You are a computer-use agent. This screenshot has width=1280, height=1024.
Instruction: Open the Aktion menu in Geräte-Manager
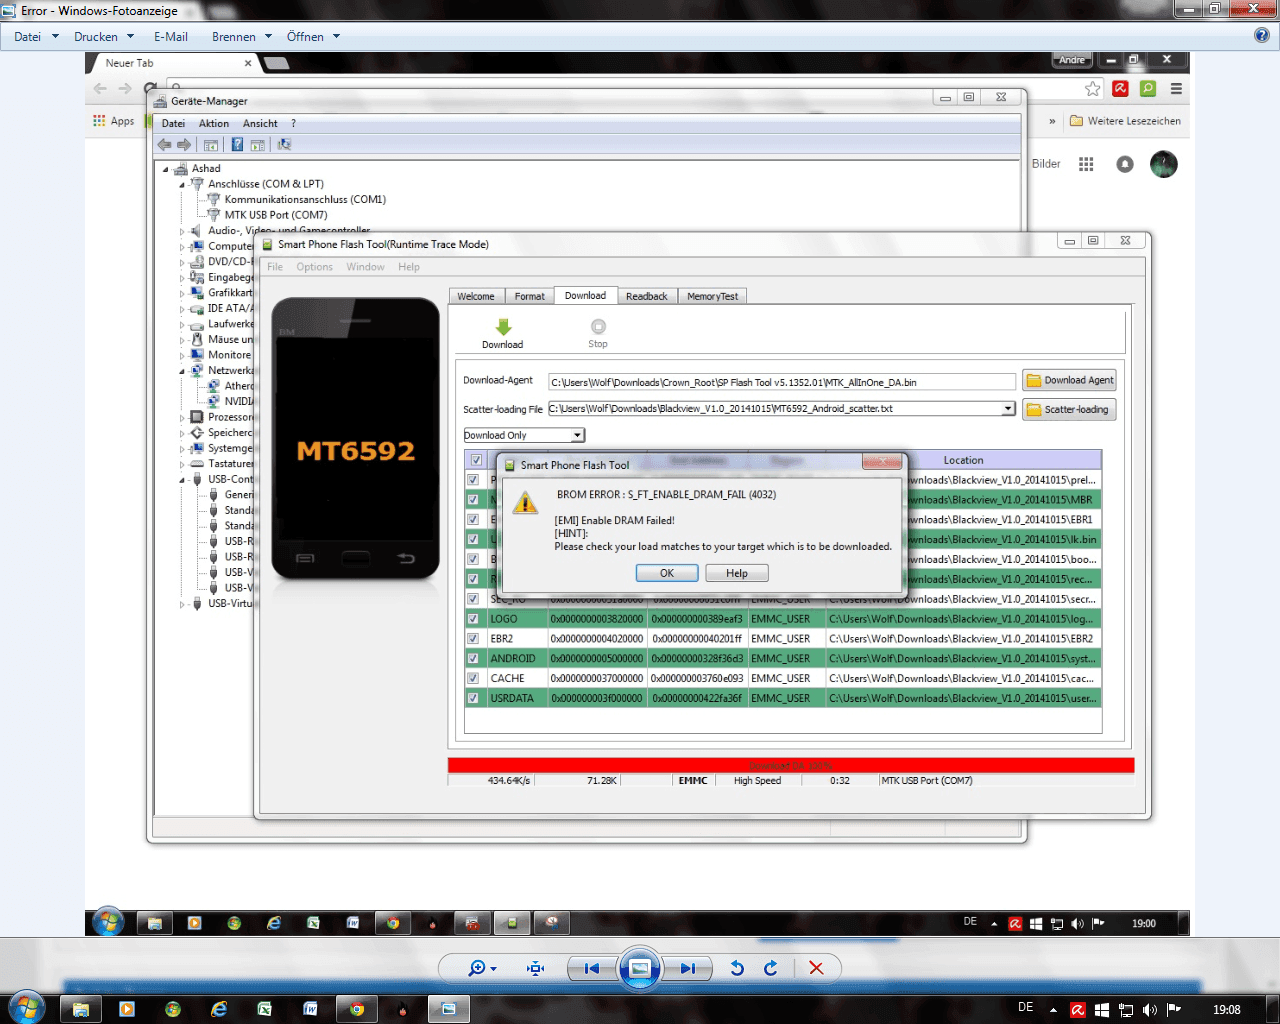click(x=214, y=124)
